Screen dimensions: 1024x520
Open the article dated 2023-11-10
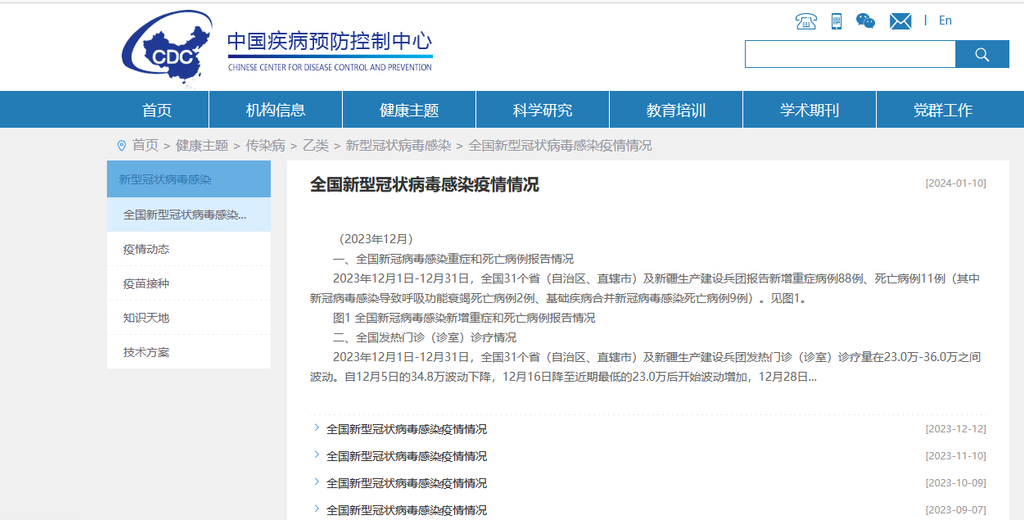[406, 456]
